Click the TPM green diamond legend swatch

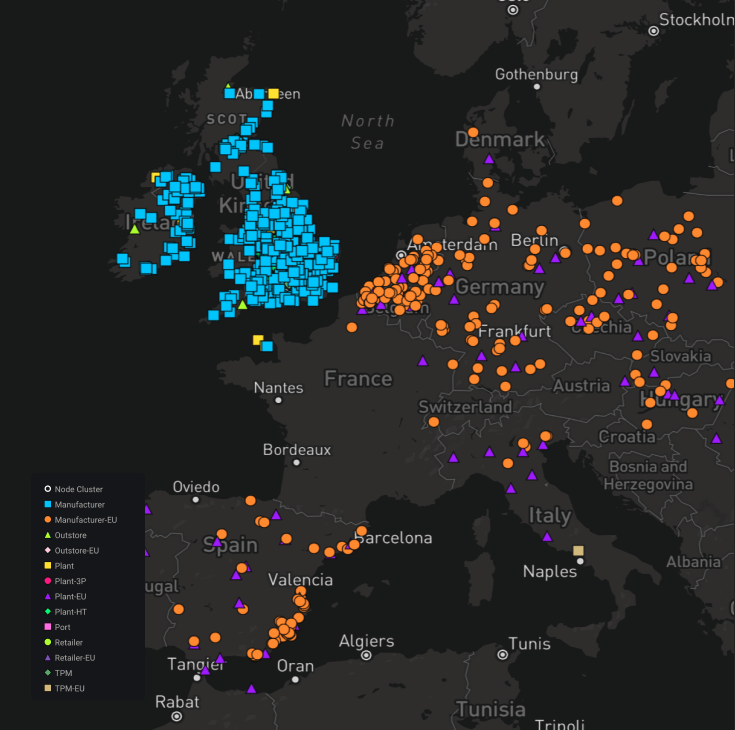click(x=47, y=673)
